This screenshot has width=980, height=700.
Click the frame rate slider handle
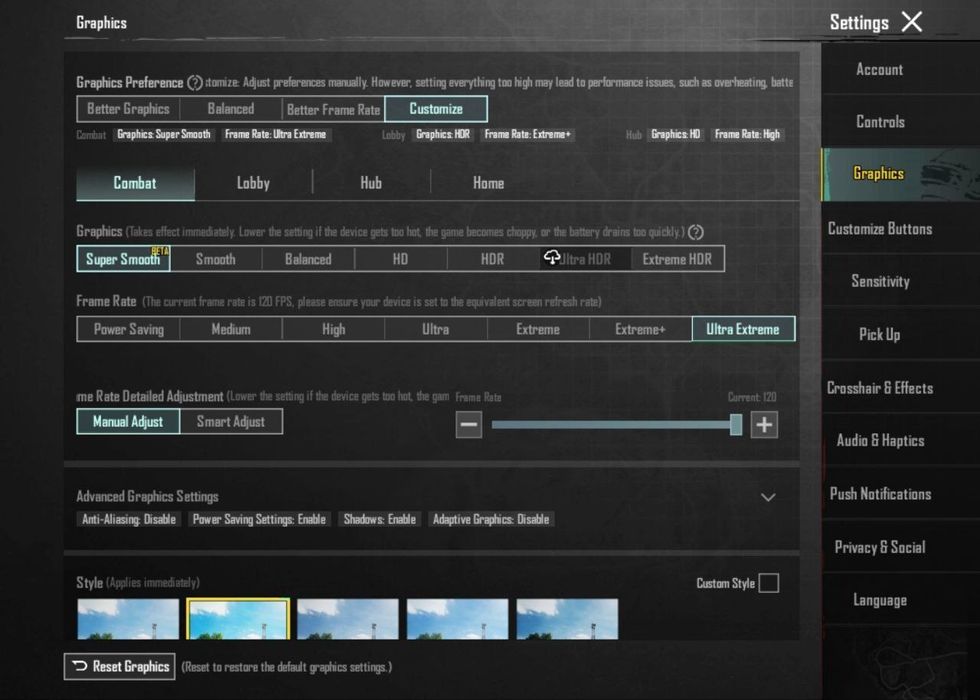736,425
